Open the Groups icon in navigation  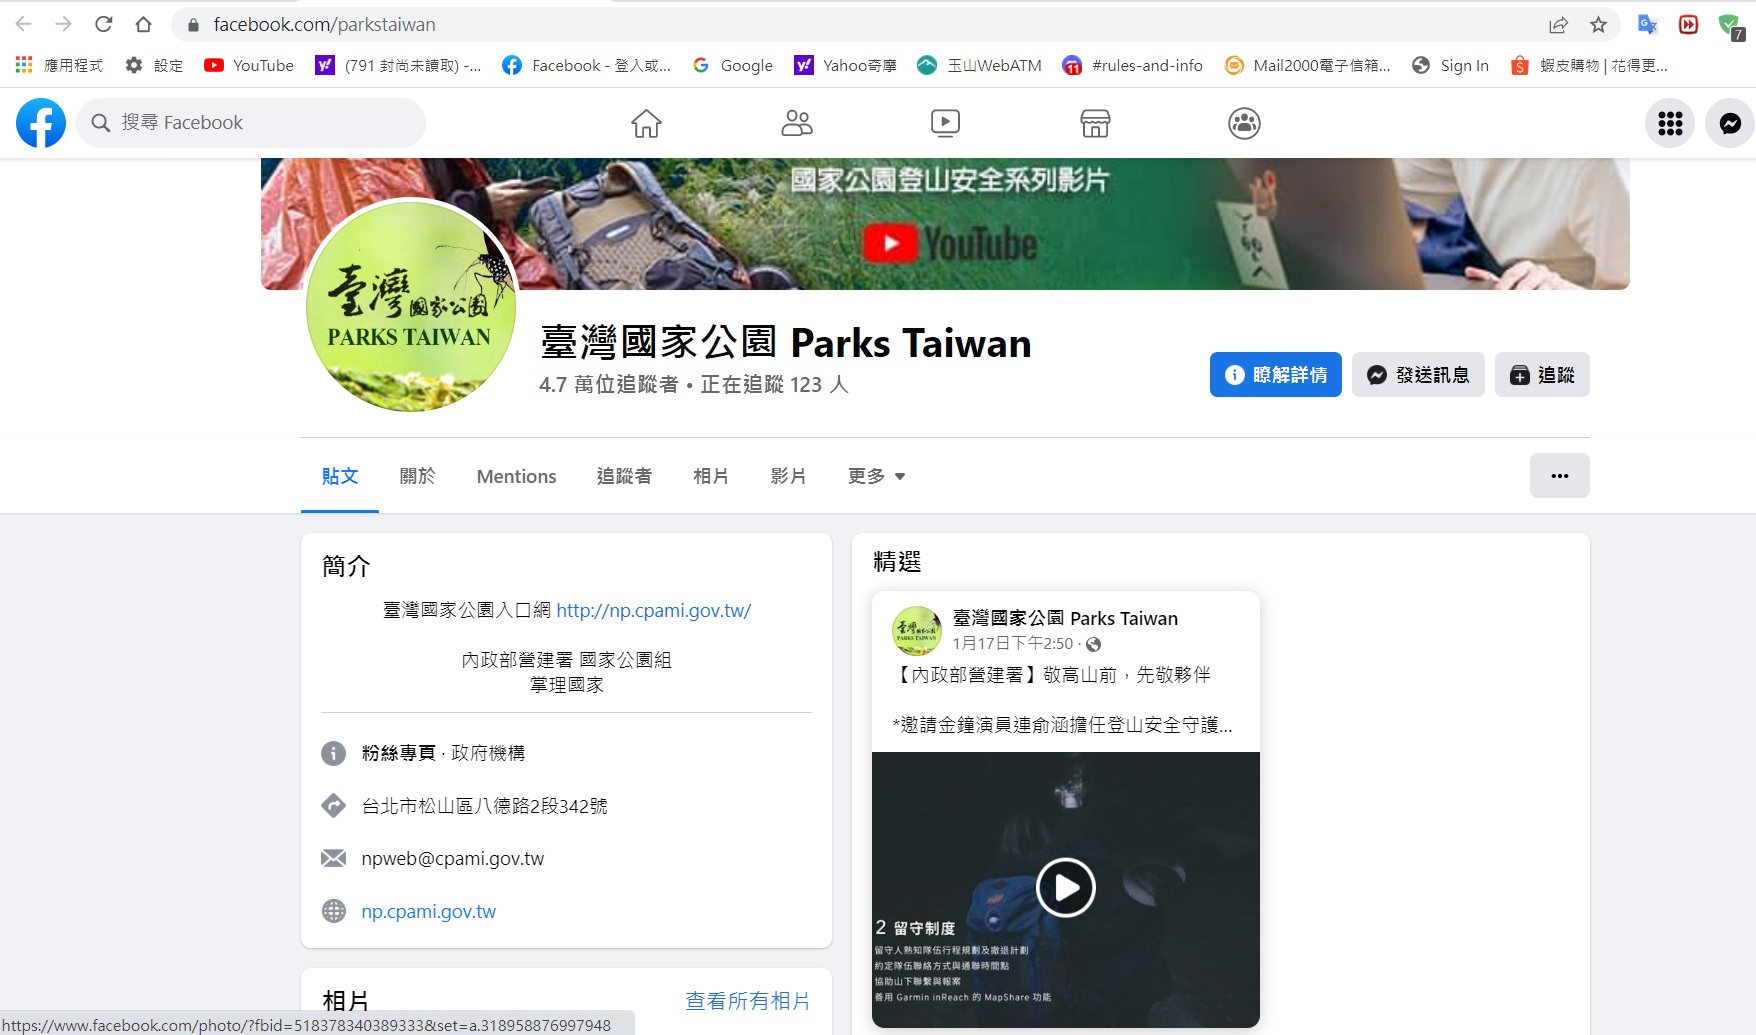[x=1244, y=123]
